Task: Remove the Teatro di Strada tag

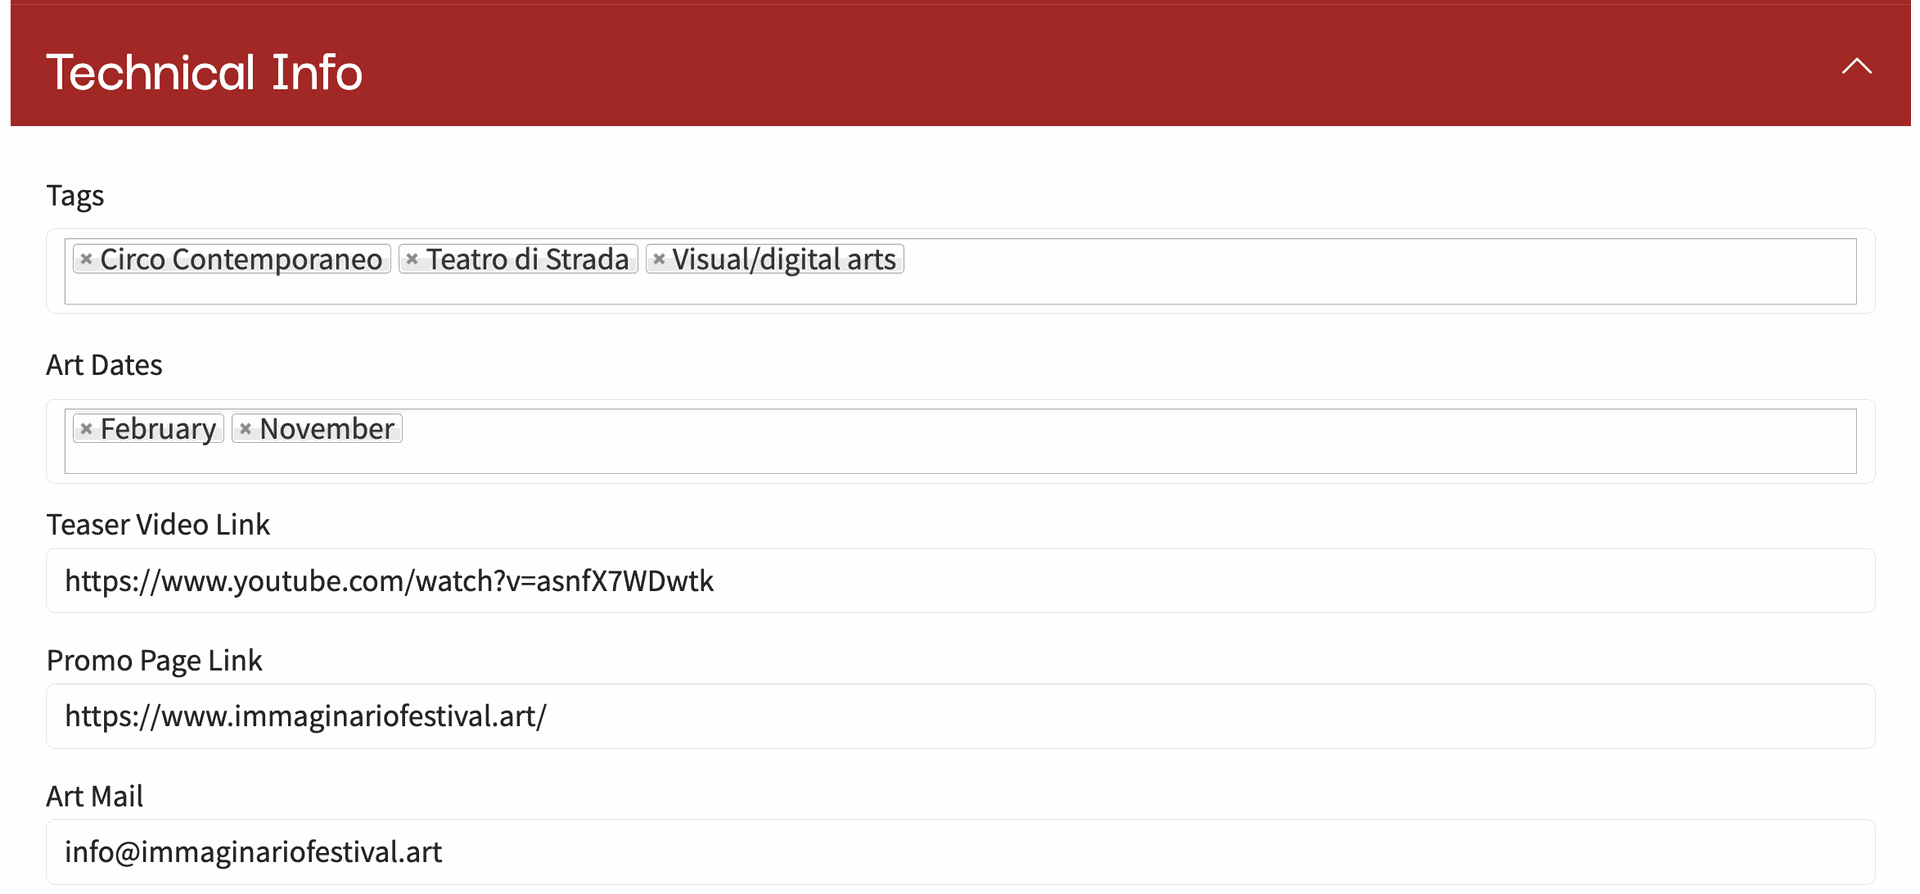Action: tap(412, 259)
